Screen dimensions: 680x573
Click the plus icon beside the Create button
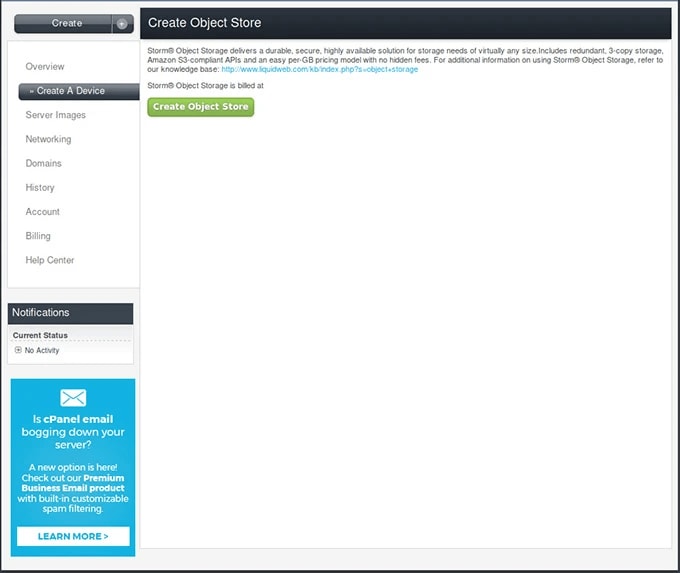click(122, 24)
